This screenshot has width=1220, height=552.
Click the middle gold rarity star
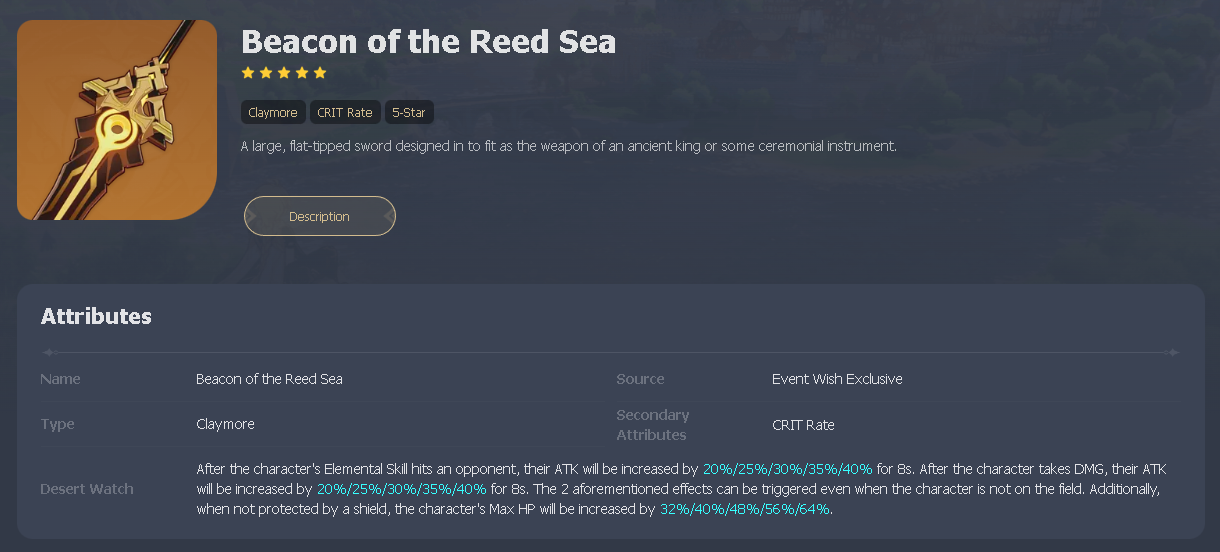click(284, 73)
